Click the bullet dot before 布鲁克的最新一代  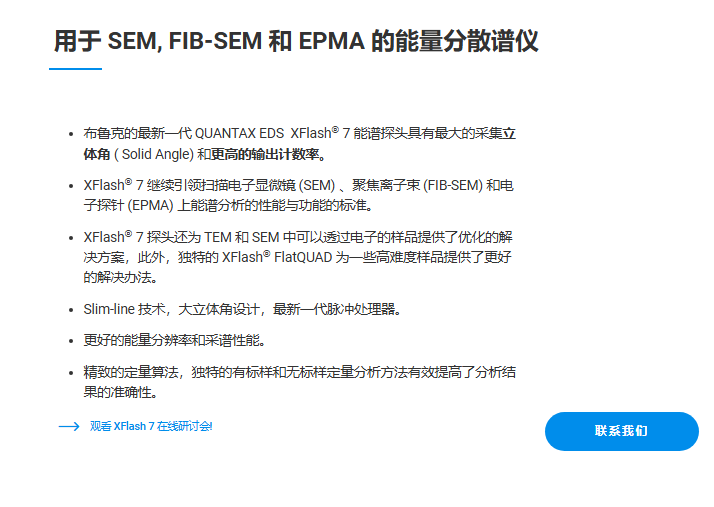tap(71, 134)
